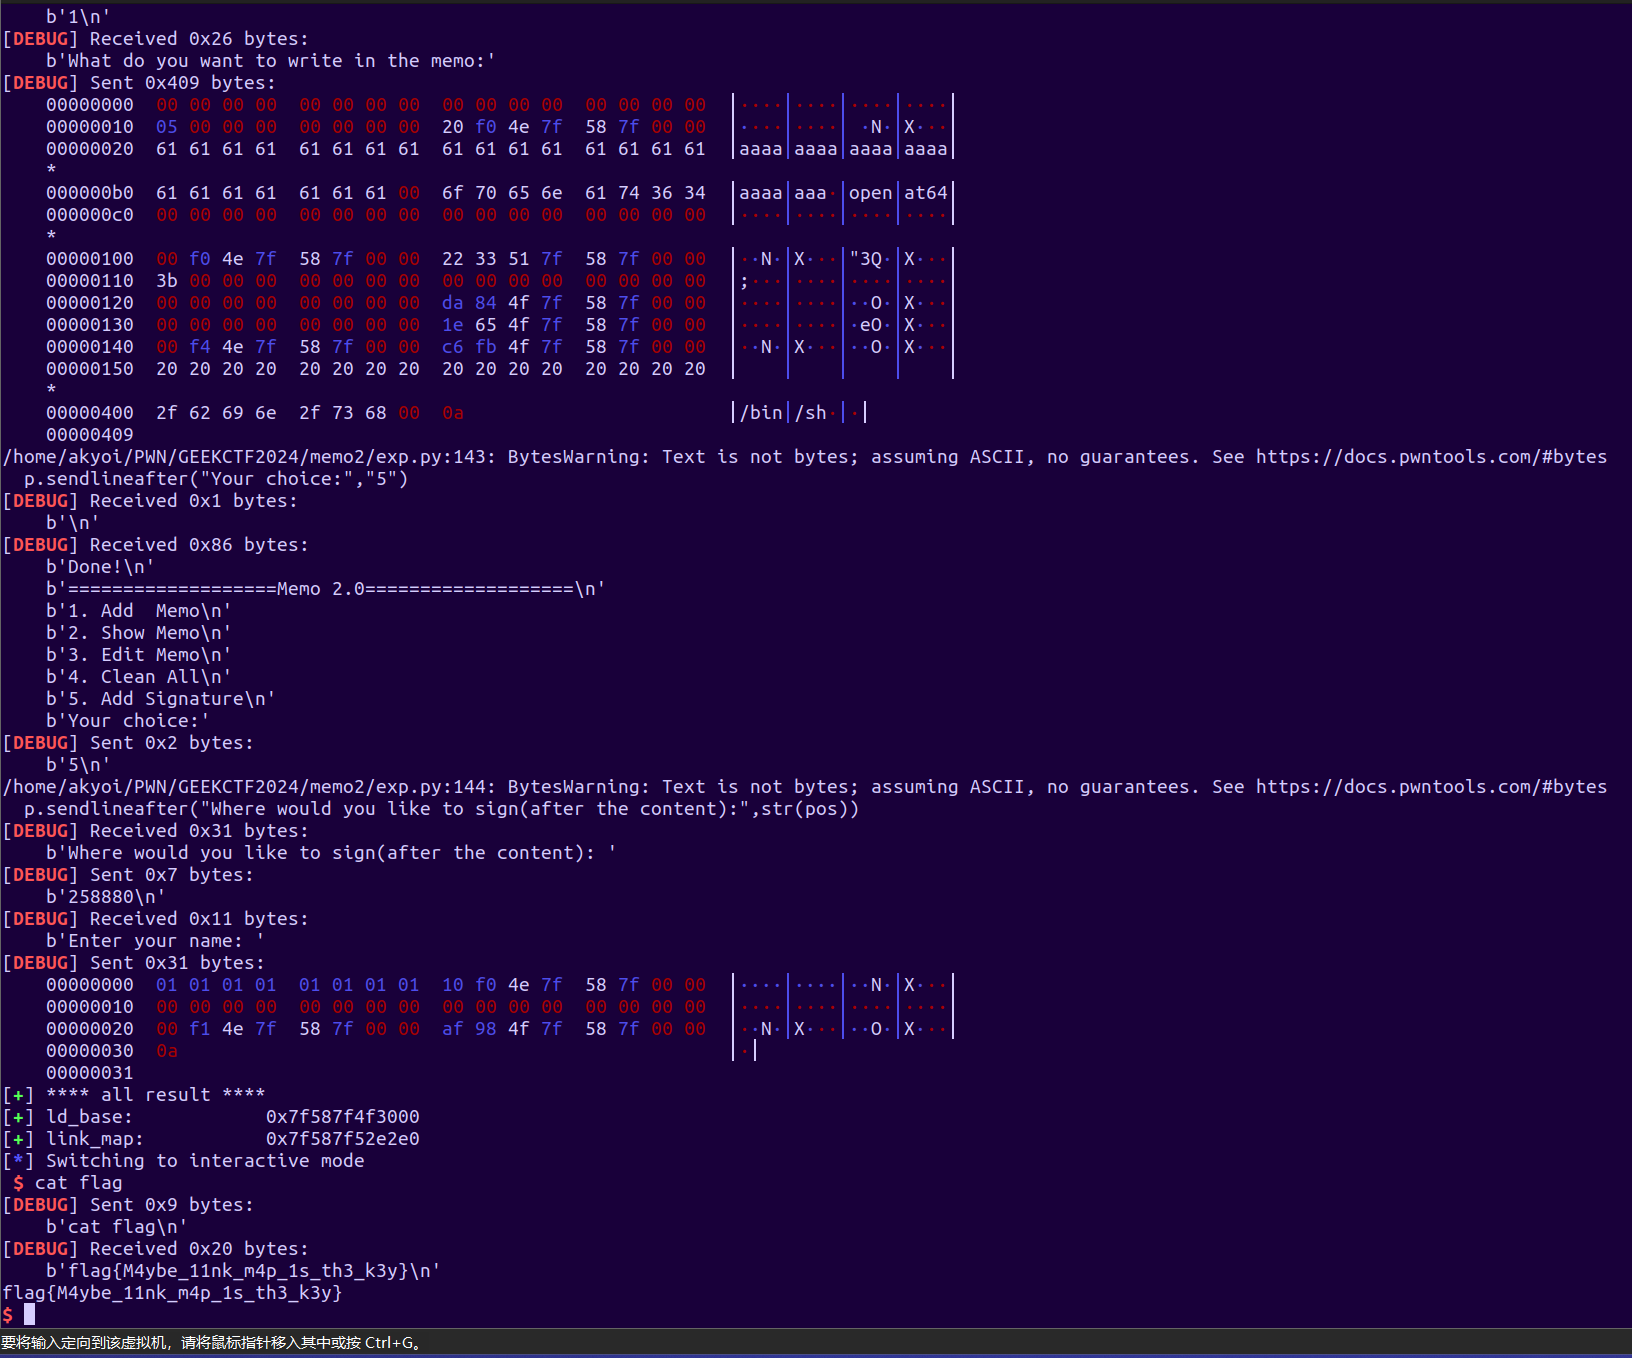Click the 'at64' ASCII column text in hexdump
This screenshot has width=1632, height=1358.
[925, 192]
